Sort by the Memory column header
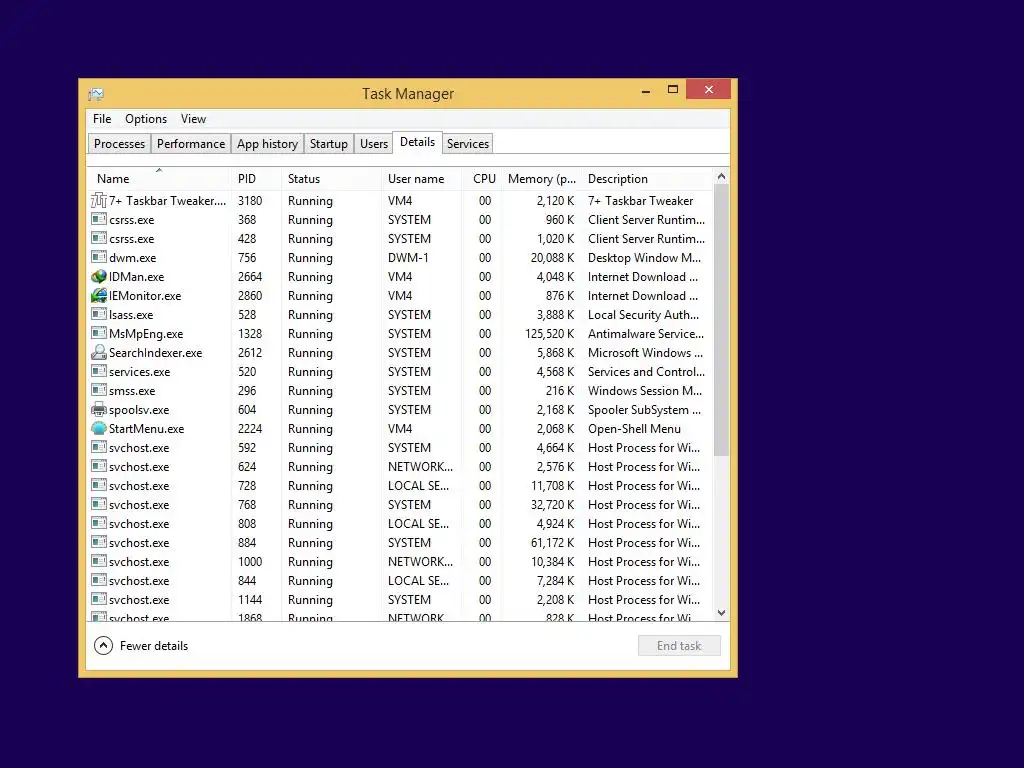Screen dimensions: 1024x768 [541, 178]
